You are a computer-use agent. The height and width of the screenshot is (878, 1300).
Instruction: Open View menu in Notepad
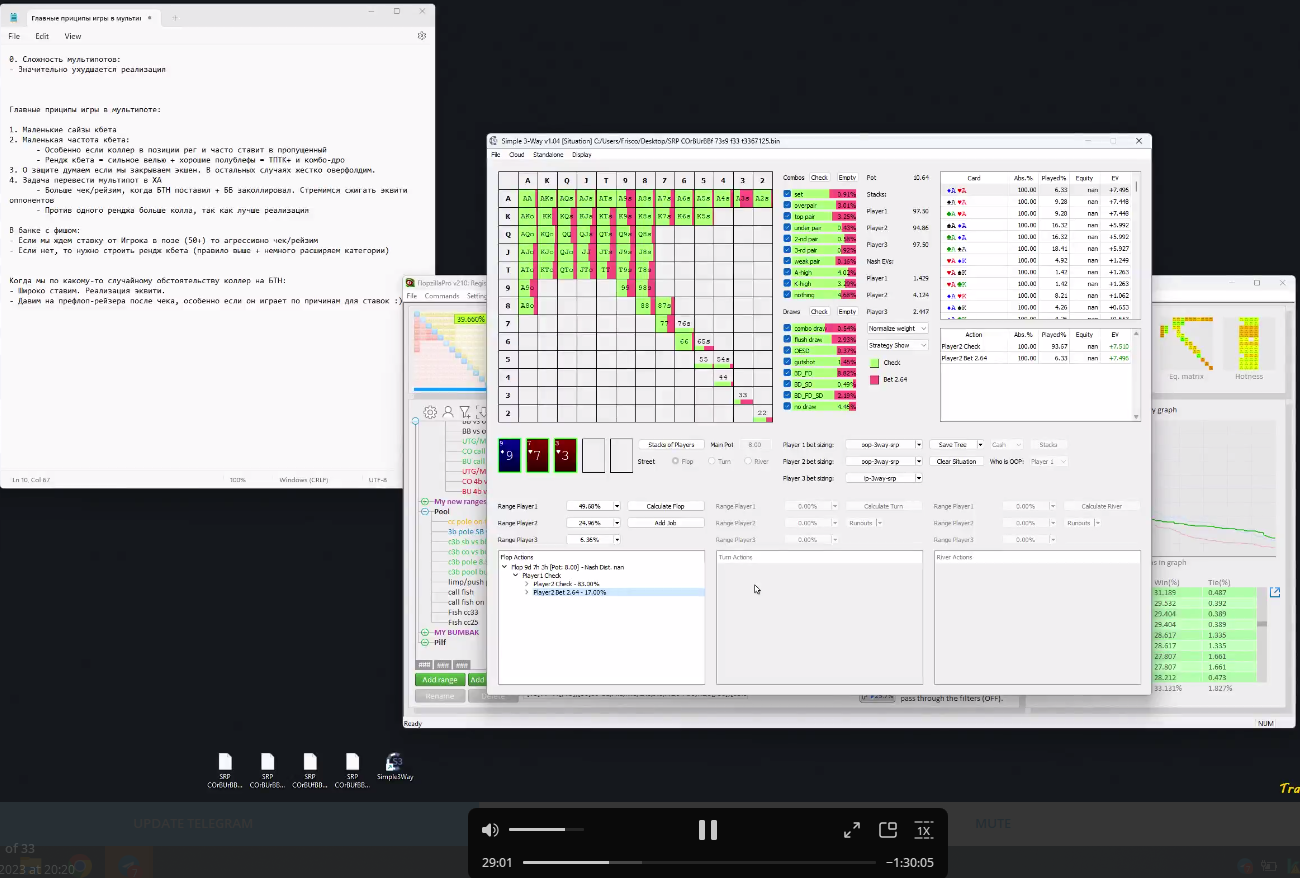(x=73, y=36)
